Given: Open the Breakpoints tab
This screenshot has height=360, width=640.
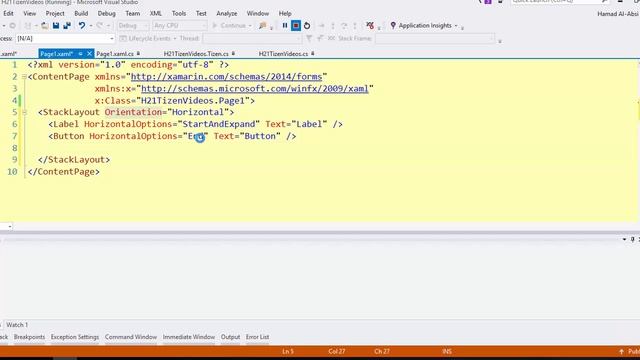Looking at the screenshot, I should (x=29, y=337).
